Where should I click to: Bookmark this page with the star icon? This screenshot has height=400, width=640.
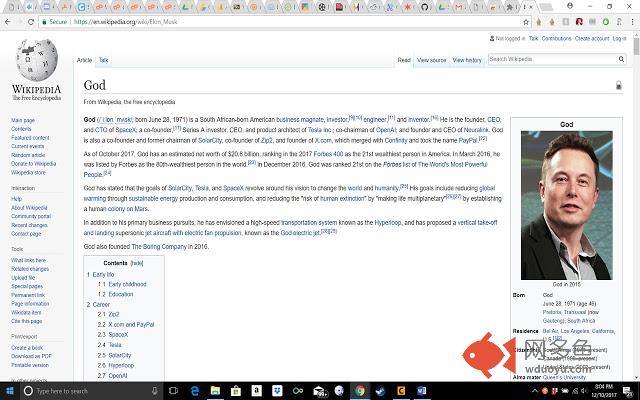[x=526, y=22]
